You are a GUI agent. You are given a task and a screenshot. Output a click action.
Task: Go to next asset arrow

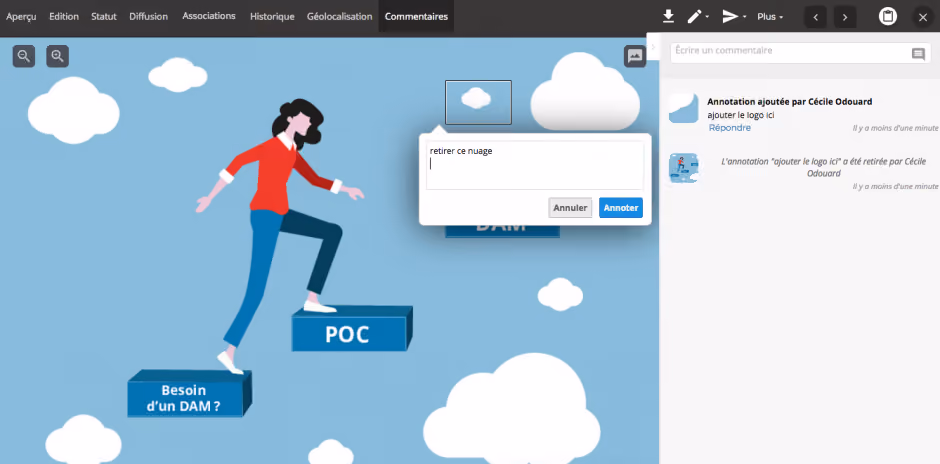pyautogui.click(x=845, y=17)
